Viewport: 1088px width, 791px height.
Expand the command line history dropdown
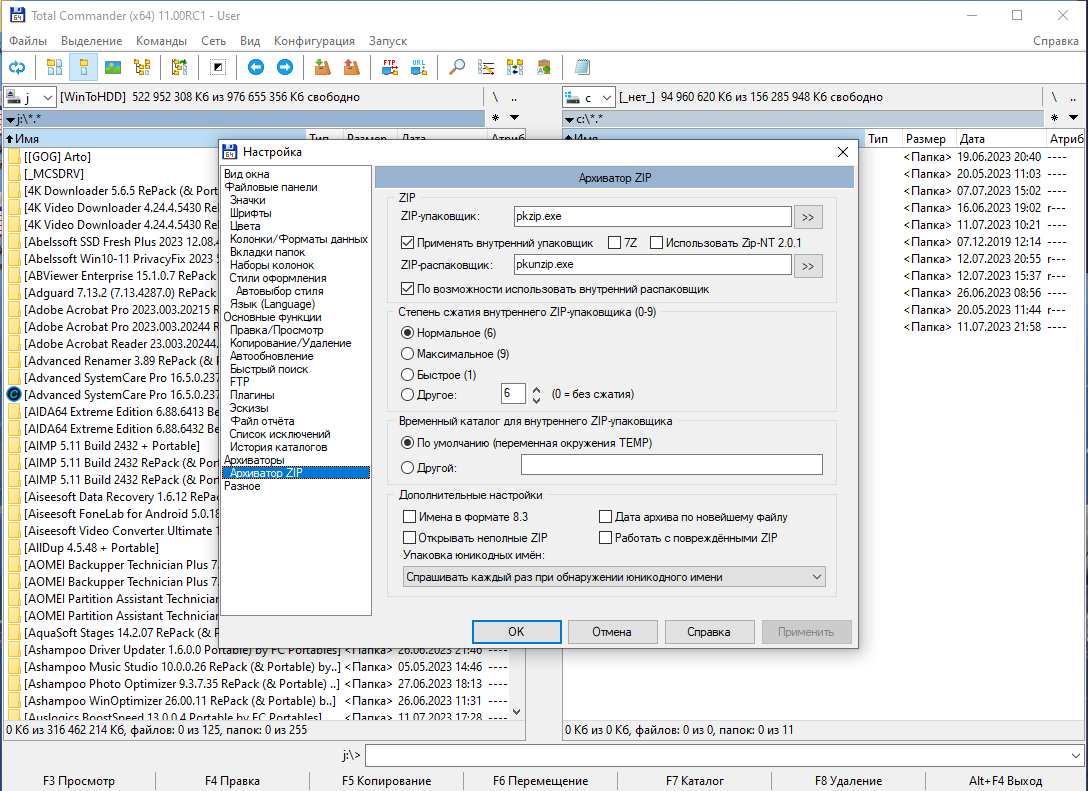click(x=1075, y=755)
